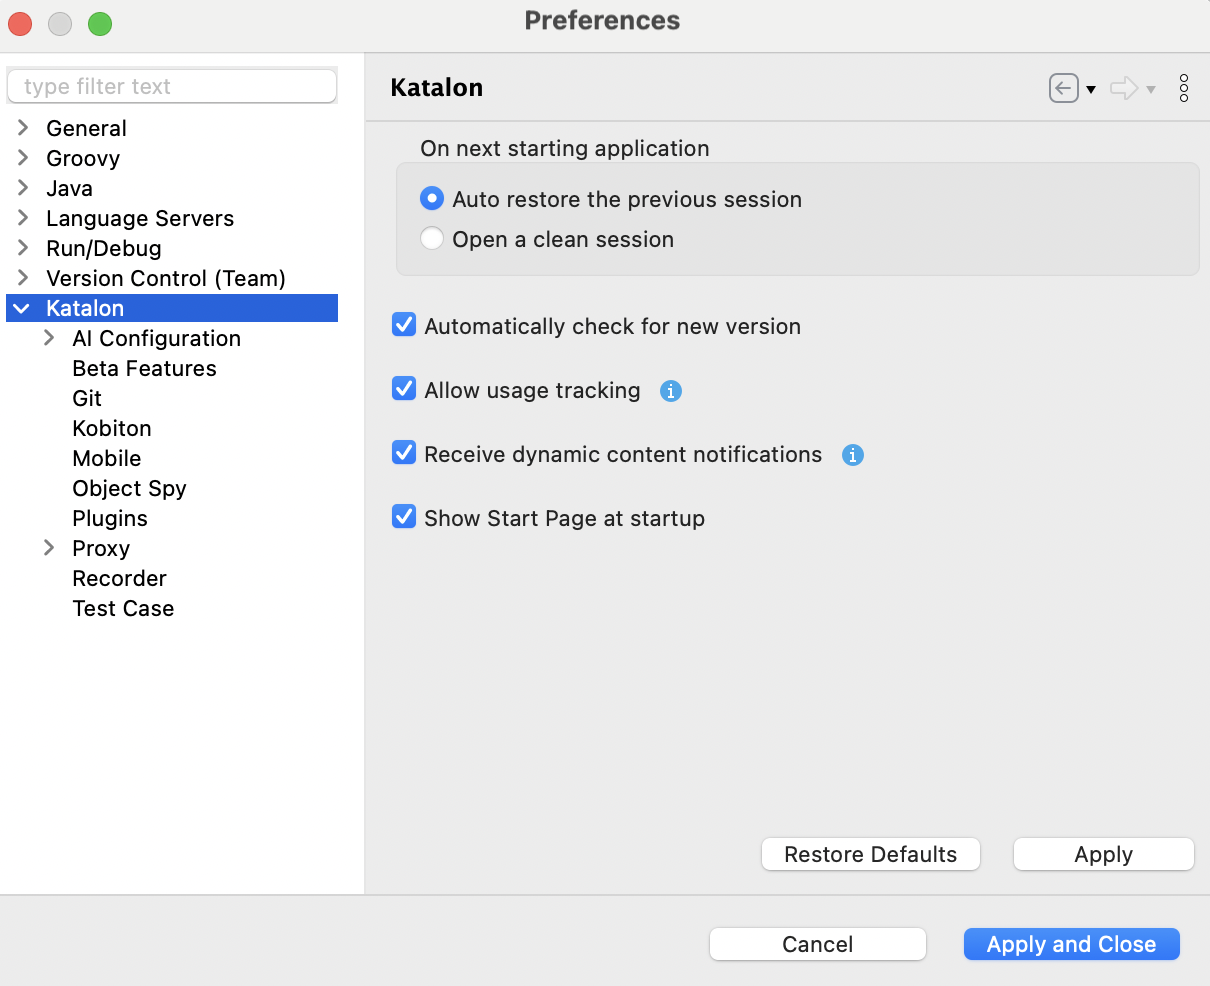Uncheck Allow usage tracking

(x=403, y=388)
